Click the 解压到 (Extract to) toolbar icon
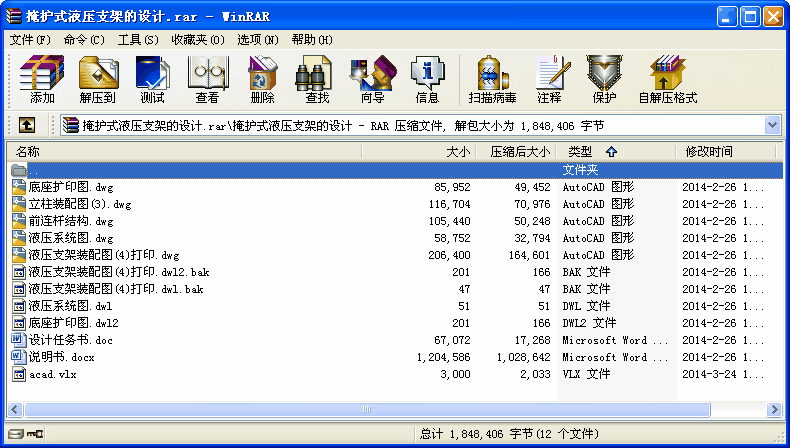 pyautogui.click(x=98, y=79)
